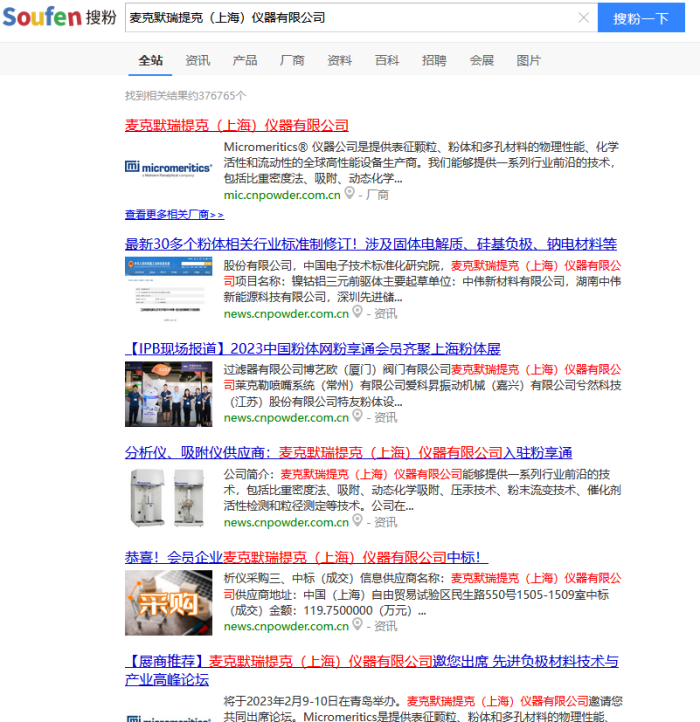Image resolution: width=700 pixels, height=722 pixels.
Task: Expand 查看更多相关厂商>> link
Action: pyautogui.click(x=174, y=214)
